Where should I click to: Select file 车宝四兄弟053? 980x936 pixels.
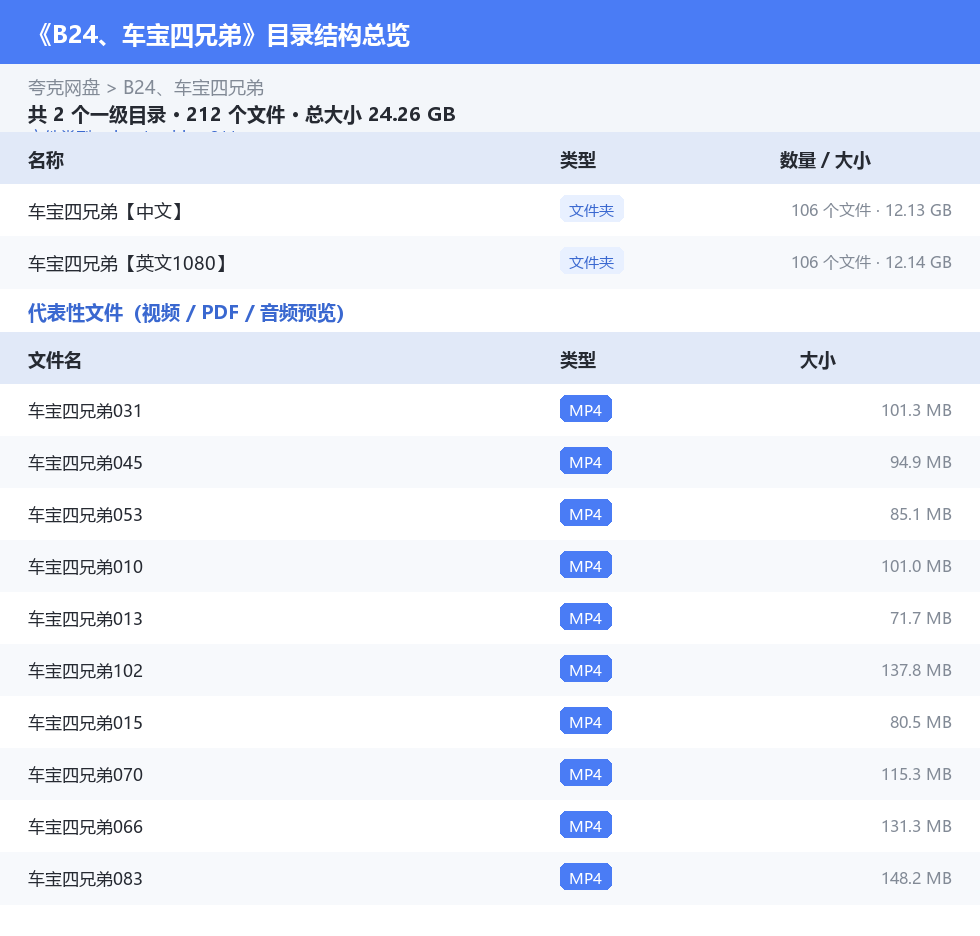tap(85, 514)
